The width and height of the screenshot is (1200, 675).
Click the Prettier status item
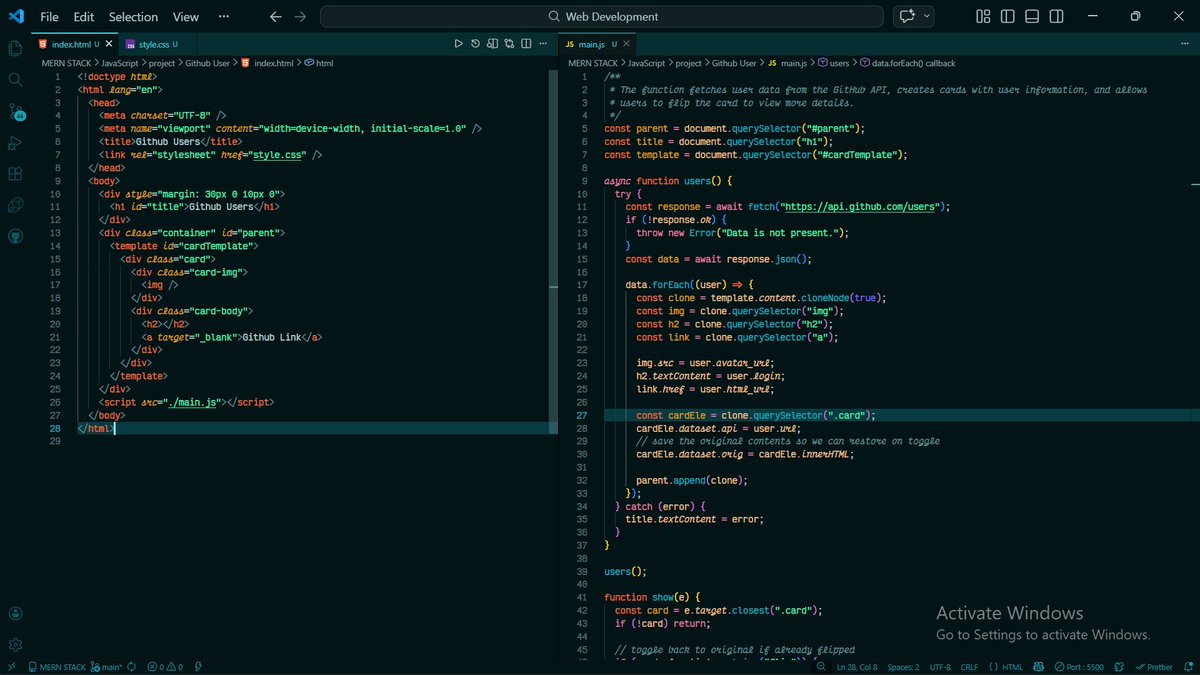1154,666
